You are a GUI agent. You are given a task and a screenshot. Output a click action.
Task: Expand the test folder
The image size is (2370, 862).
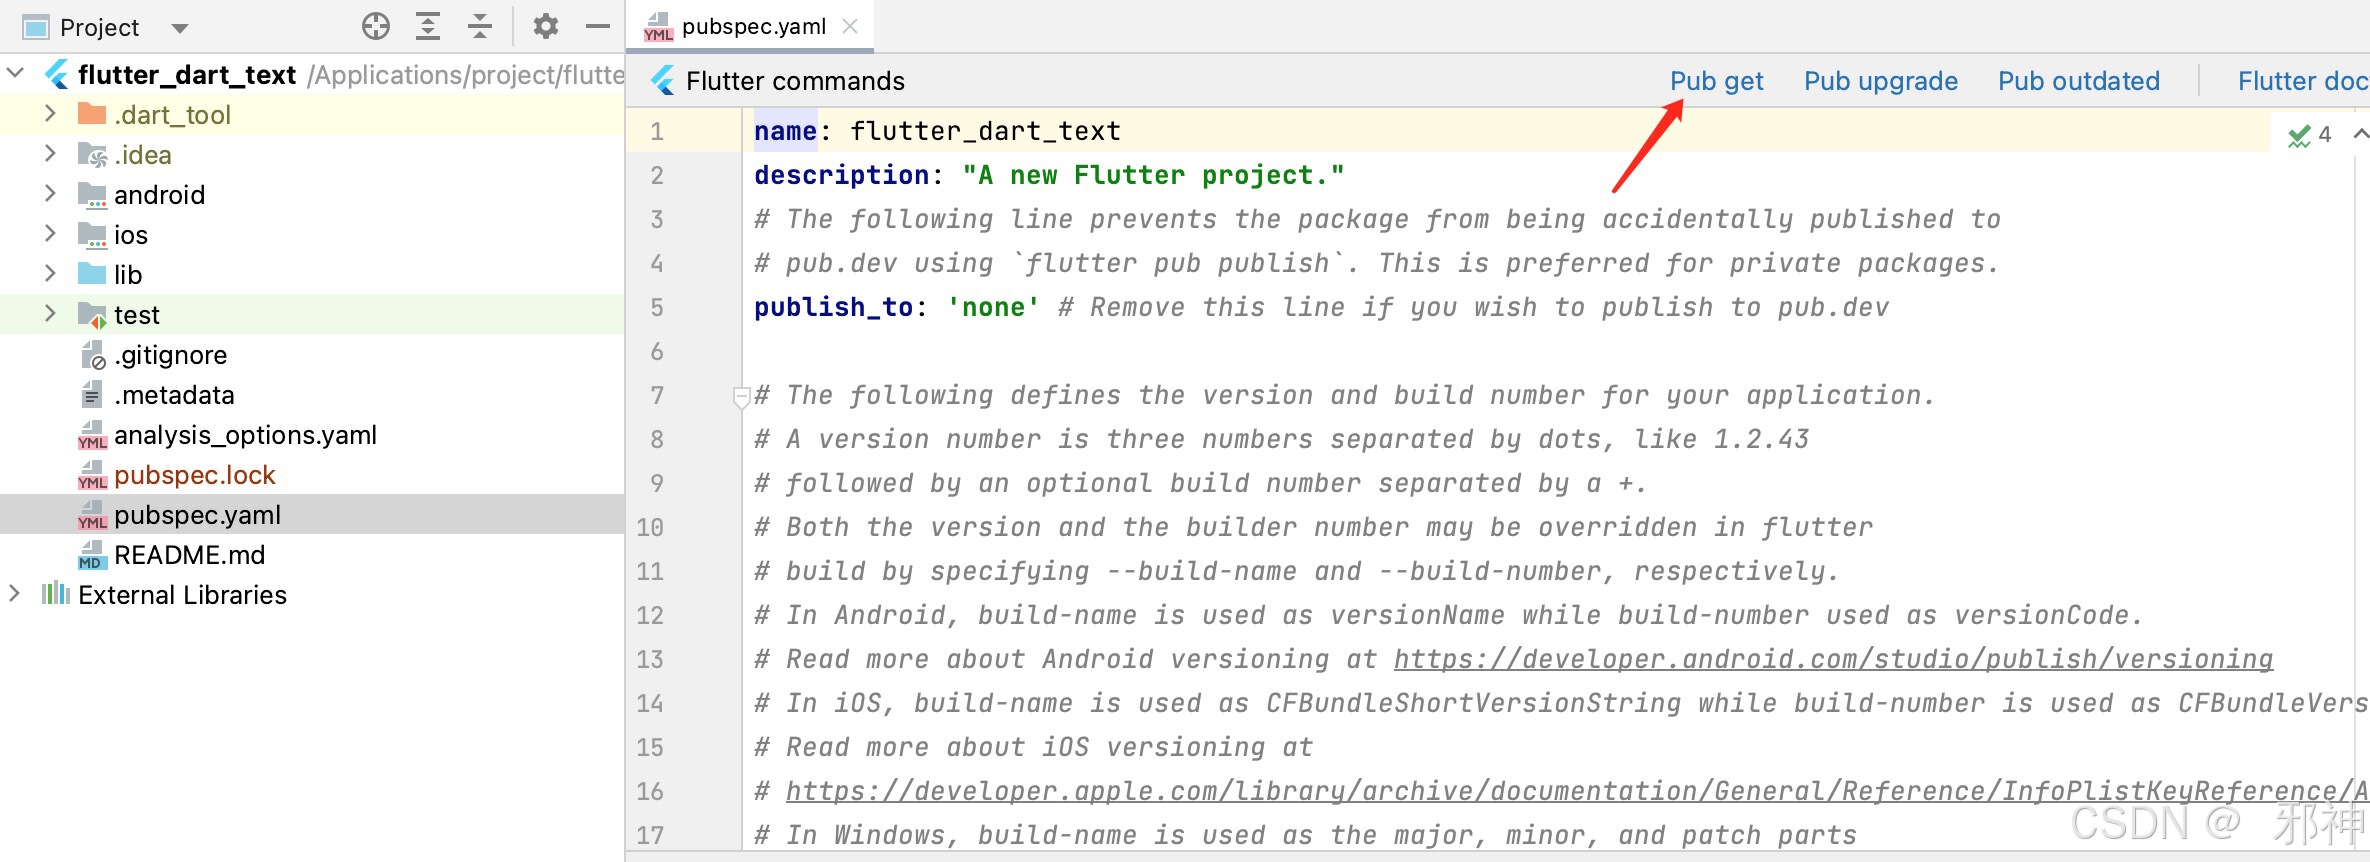point(50,314)
